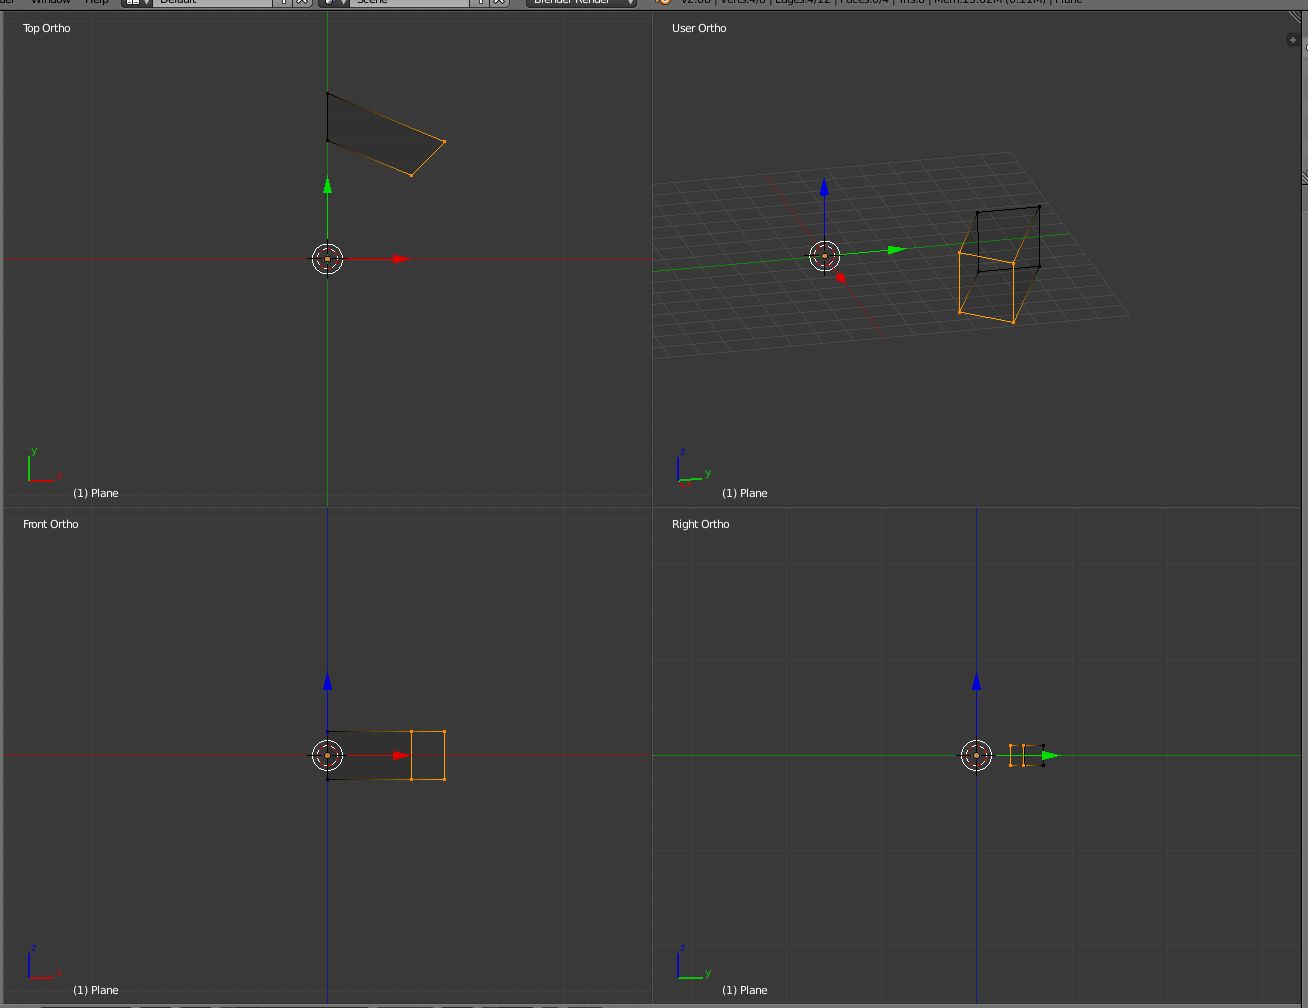
Task: Click the green Y-axis arrow in Right Ortho
Action: [x=1050, y=755]
